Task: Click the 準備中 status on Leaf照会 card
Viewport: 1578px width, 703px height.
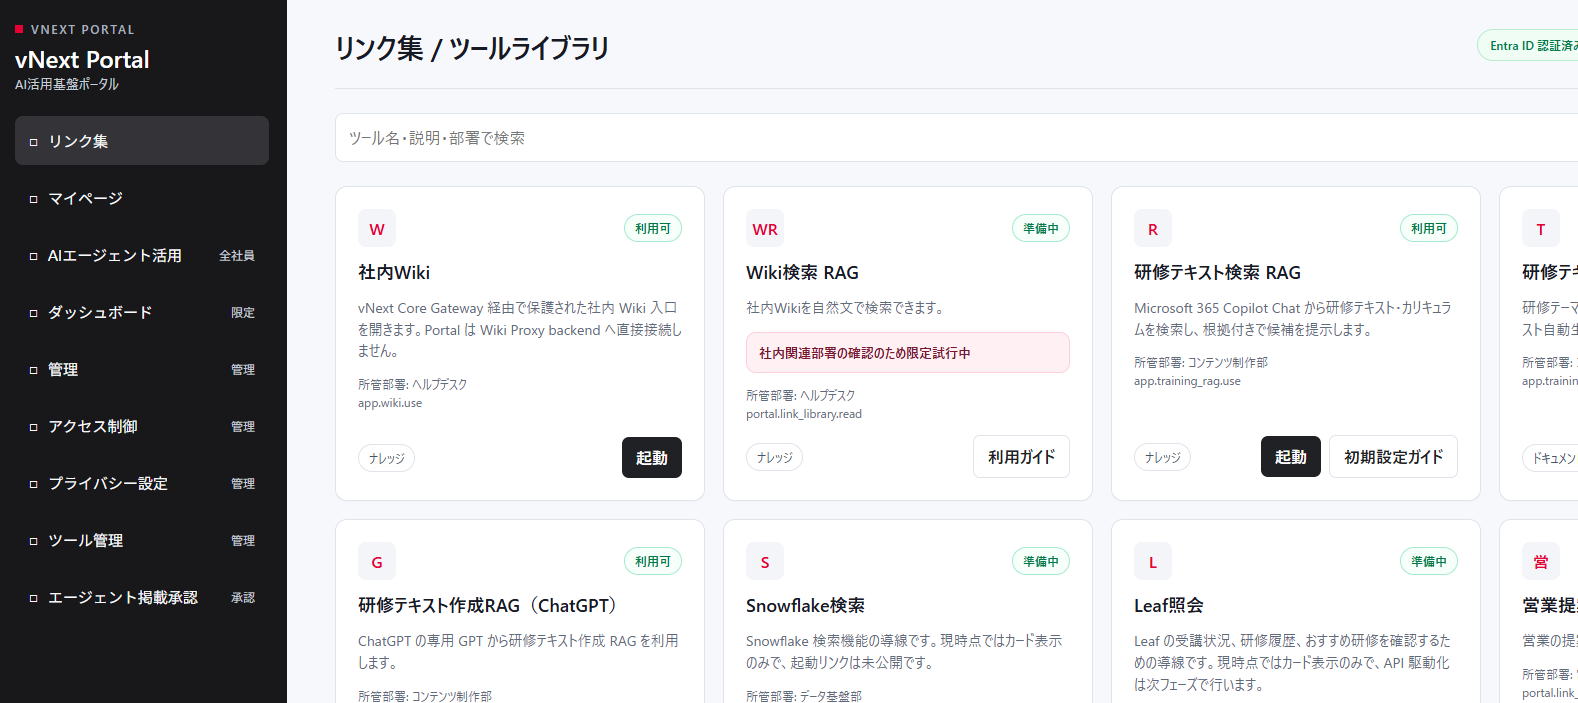Action: 1429,561
